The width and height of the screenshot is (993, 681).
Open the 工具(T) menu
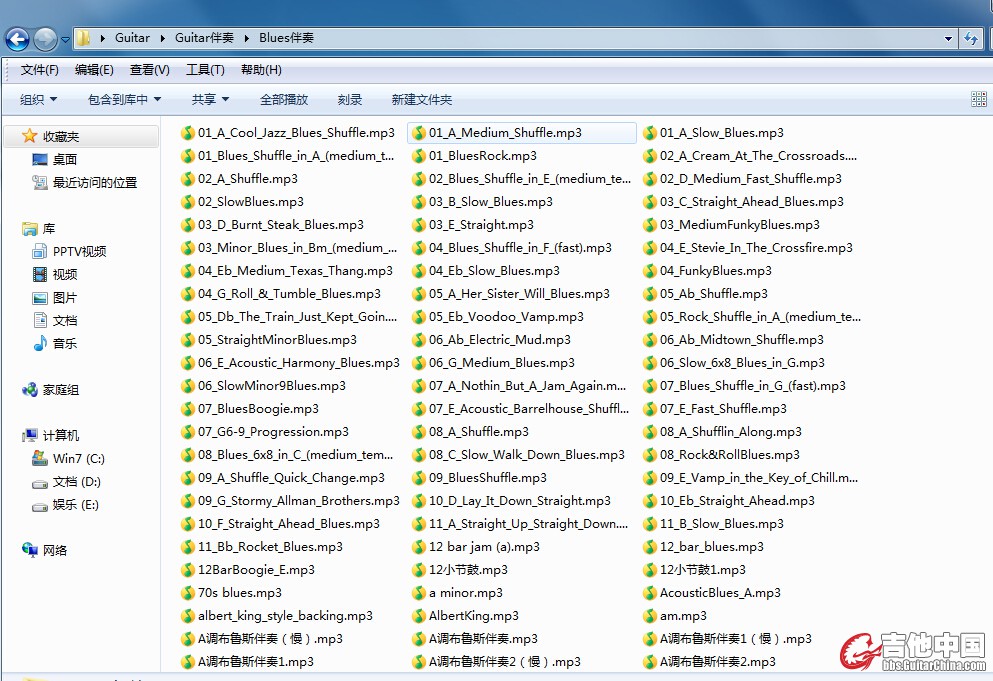pyautogui.click(x=205, y=70)
